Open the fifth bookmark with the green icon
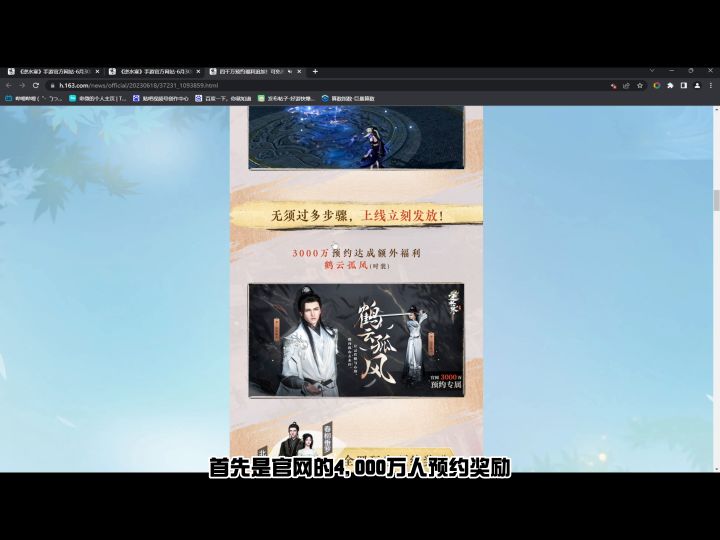The width and height of the screenshot is (720, 540). click(x=286, y=98)
